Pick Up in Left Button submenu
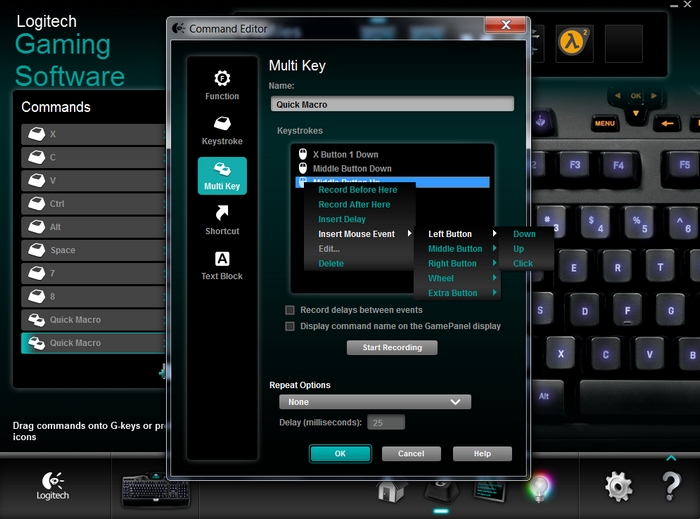The image size is (700, 519). pyautogui.click(x=518, y=249)
